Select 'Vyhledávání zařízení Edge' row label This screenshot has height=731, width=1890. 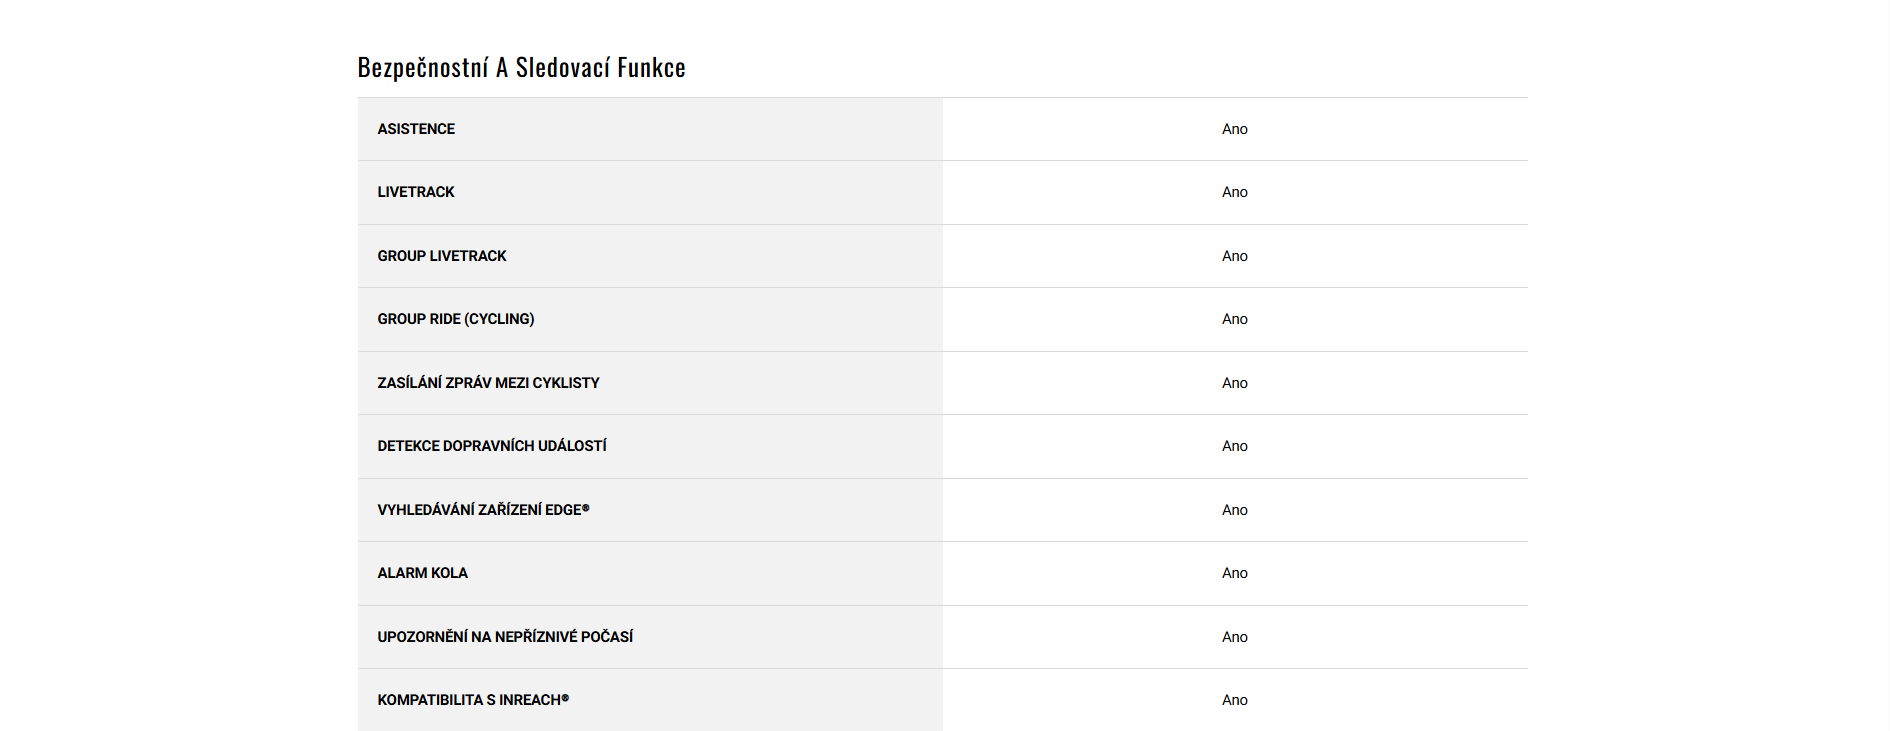pyautogui.click(x=483, y=510)
